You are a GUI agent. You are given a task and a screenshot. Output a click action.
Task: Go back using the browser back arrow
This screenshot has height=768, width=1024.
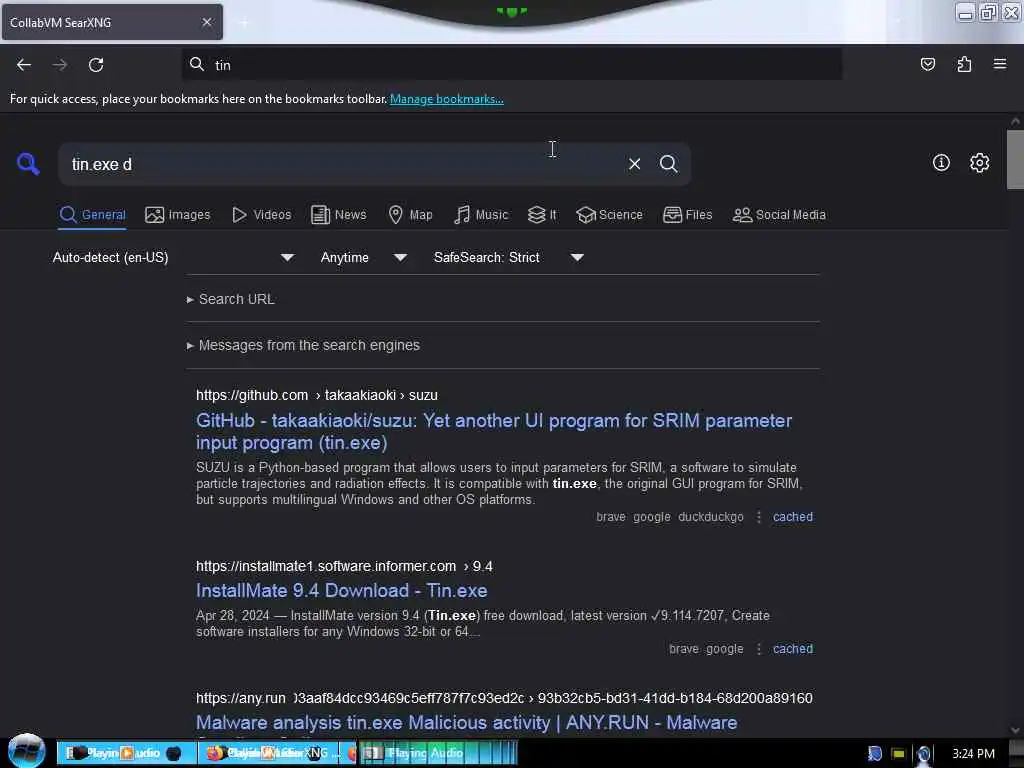pyautogui.click(x=24, y=65)
